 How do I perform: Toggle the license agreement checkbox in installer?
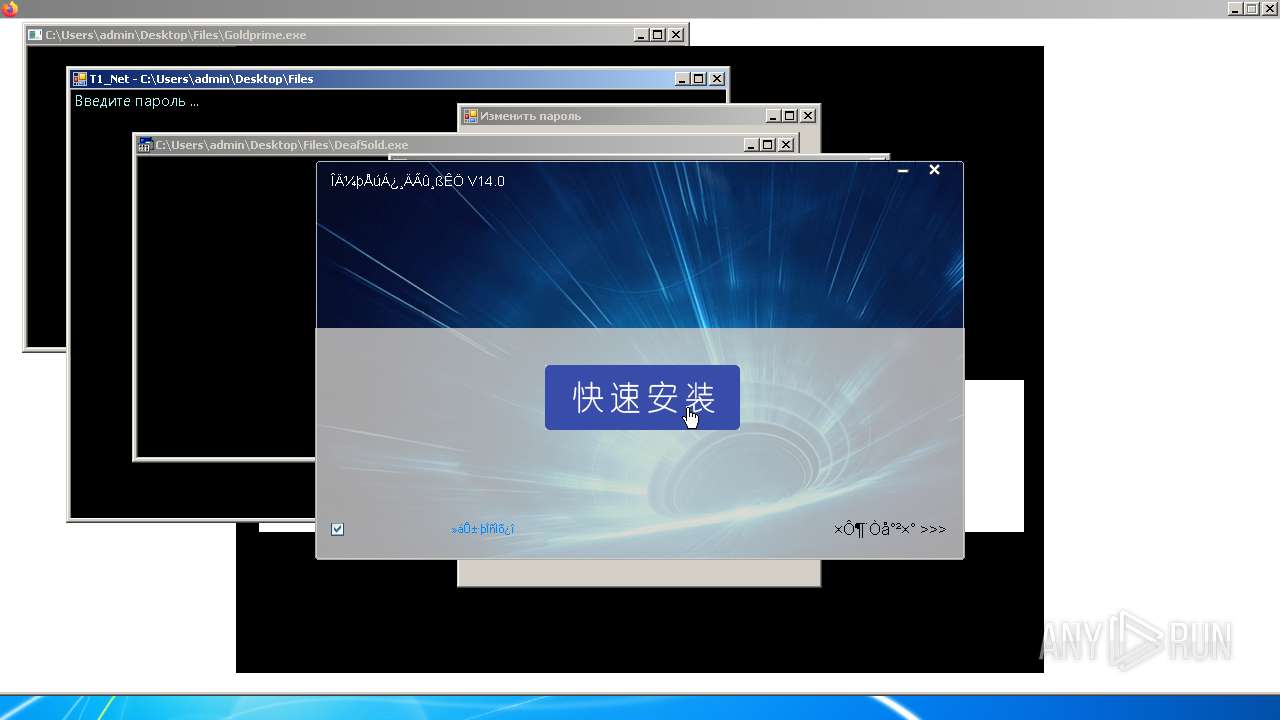coord(338,529)
